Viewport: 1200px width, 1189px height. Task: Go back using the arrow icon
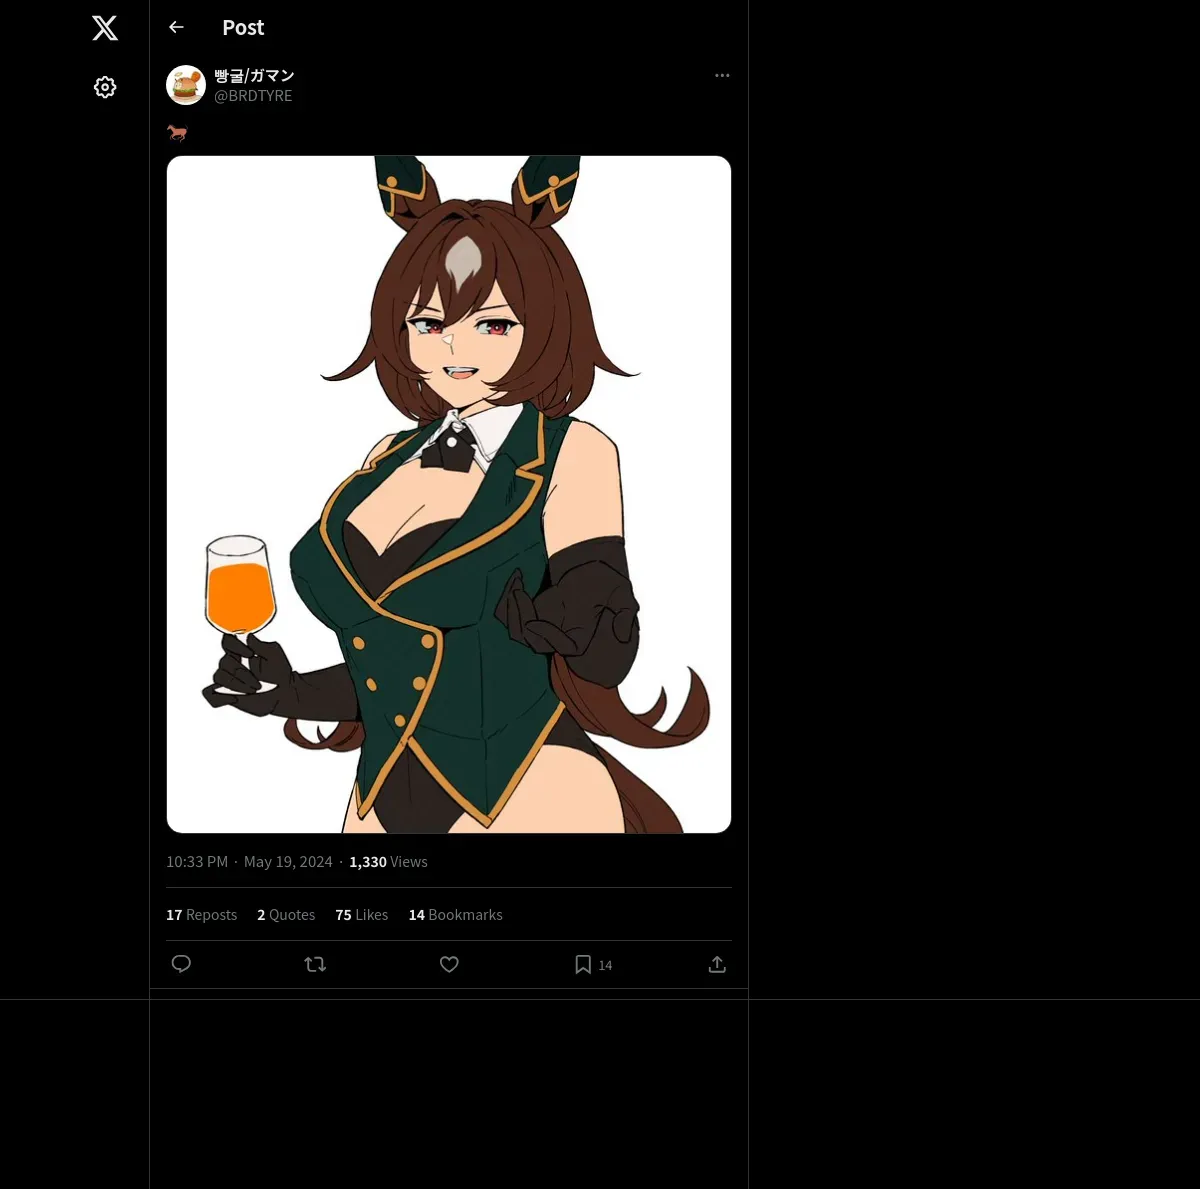point(176,27)
